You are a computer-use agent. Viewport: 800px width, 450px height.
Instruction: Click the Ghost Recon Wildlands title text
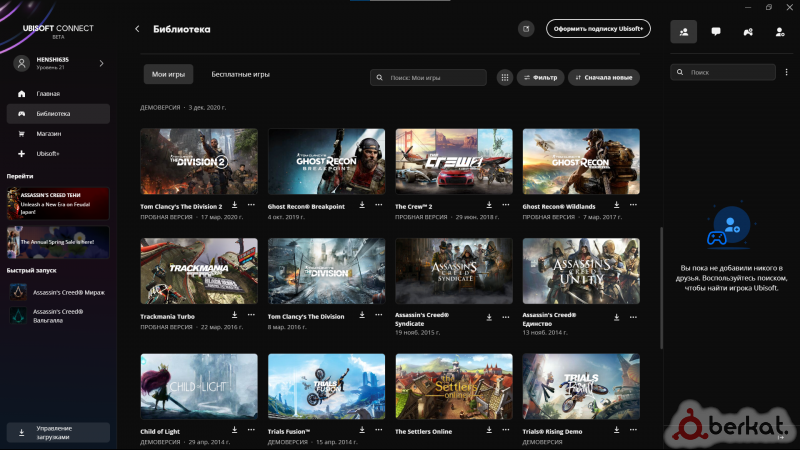[x=559, y=207]
